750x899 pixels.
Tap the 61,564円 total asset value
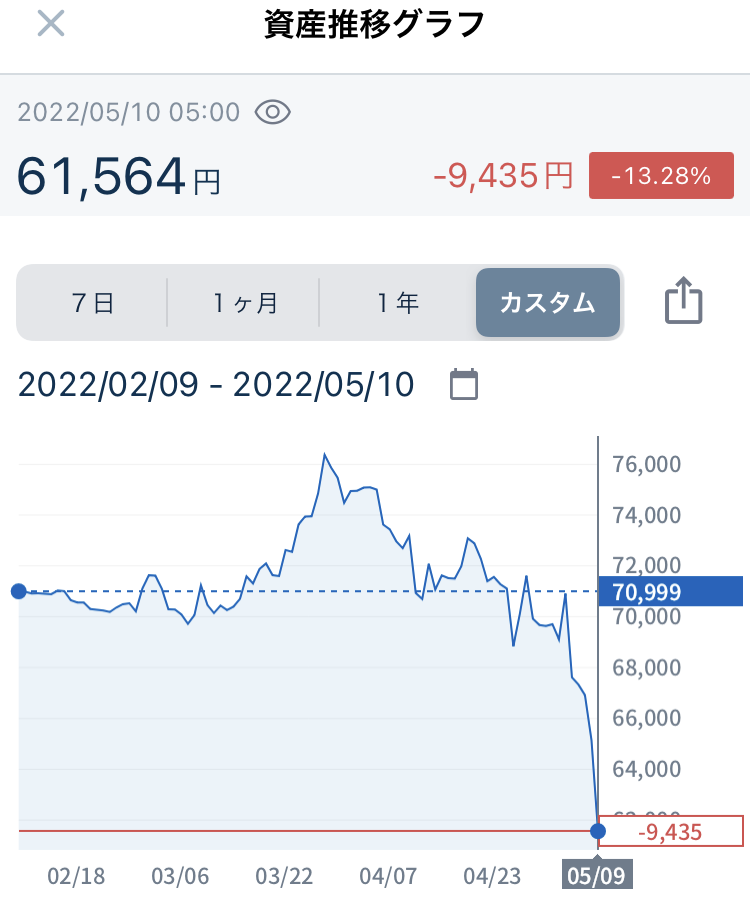point(119,177)
